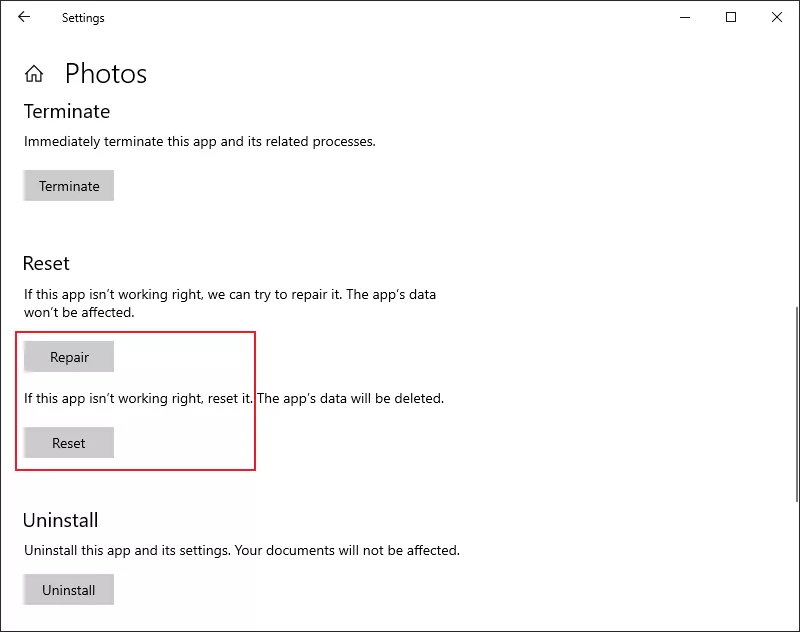Reset the Photos app data
The width and height of the screenshot is (800, 632).
[68, 443]
